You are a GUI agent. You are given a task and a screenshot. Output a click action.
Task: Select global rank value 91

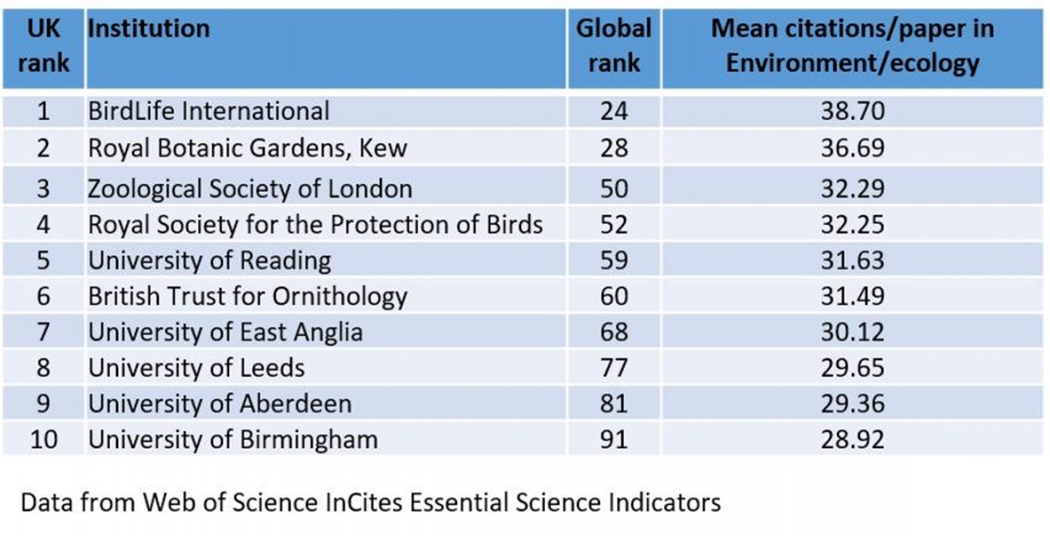[x=614, y=439]
